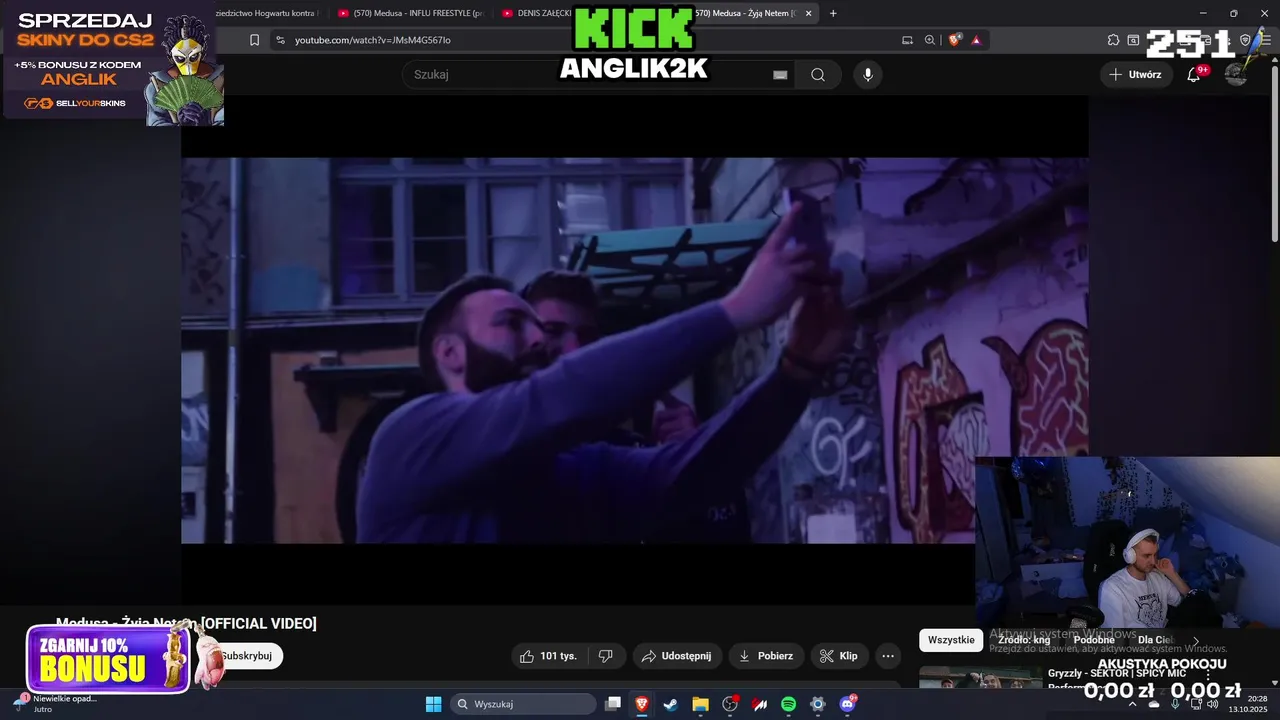Viewport: 1280px width, 720px height.
Task: Bookmark this page in address bar
Action: tap(254, 40)
